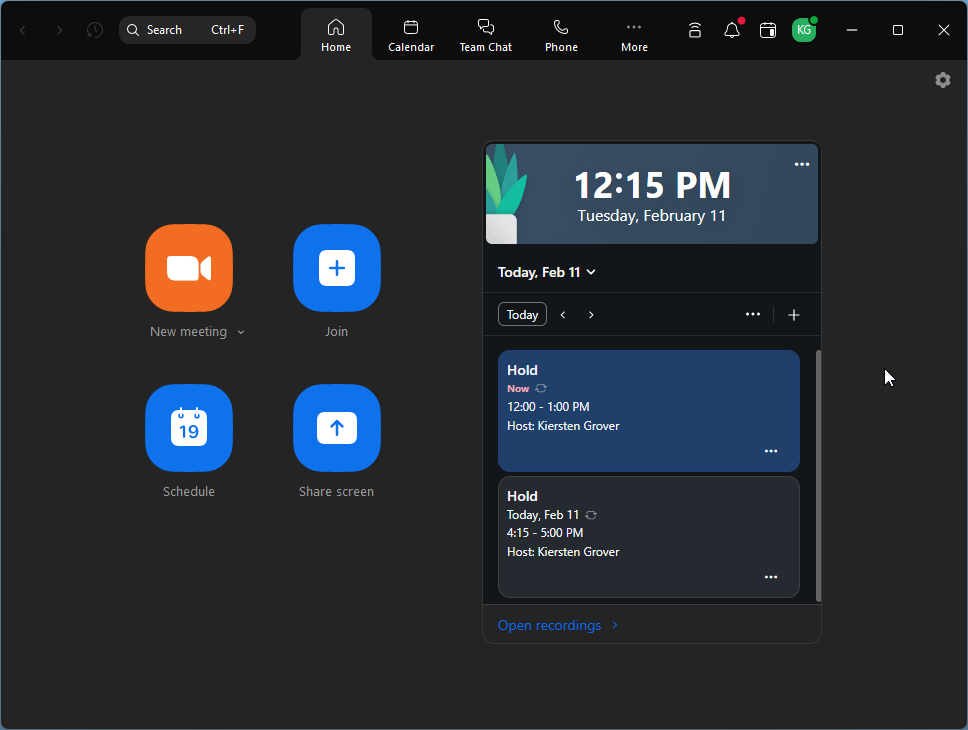968x730 pixels.
Task: Click the Today button in calendar panel
Action: click(522, 315)
